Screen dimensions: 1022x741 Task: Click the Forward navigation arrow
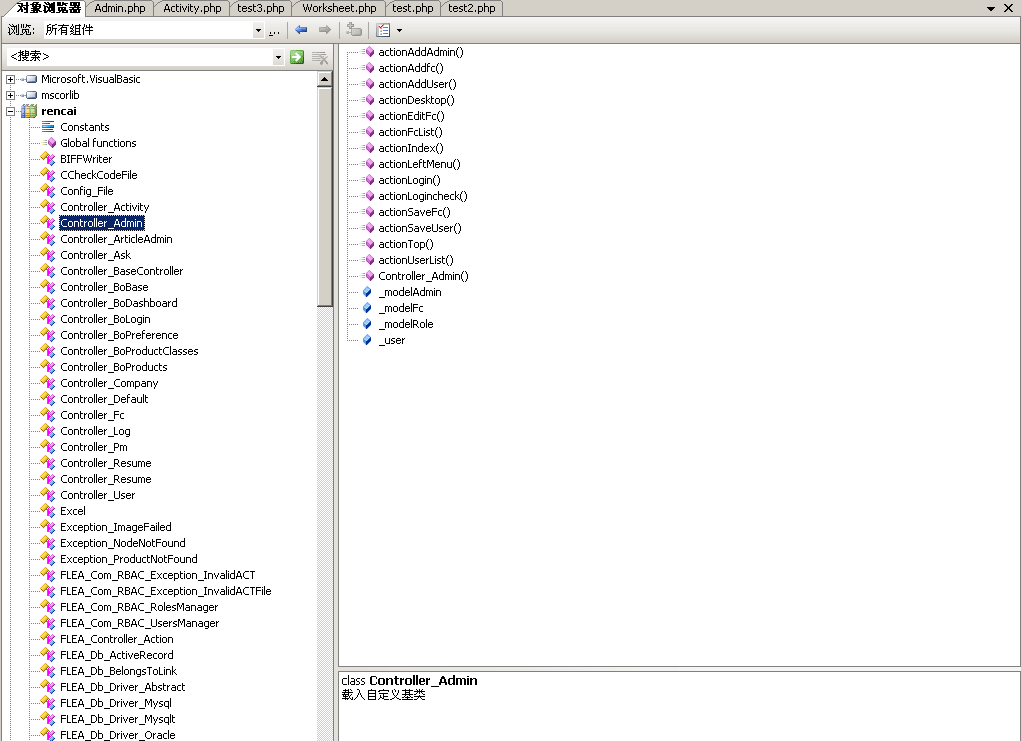click(x=324, y=30)
